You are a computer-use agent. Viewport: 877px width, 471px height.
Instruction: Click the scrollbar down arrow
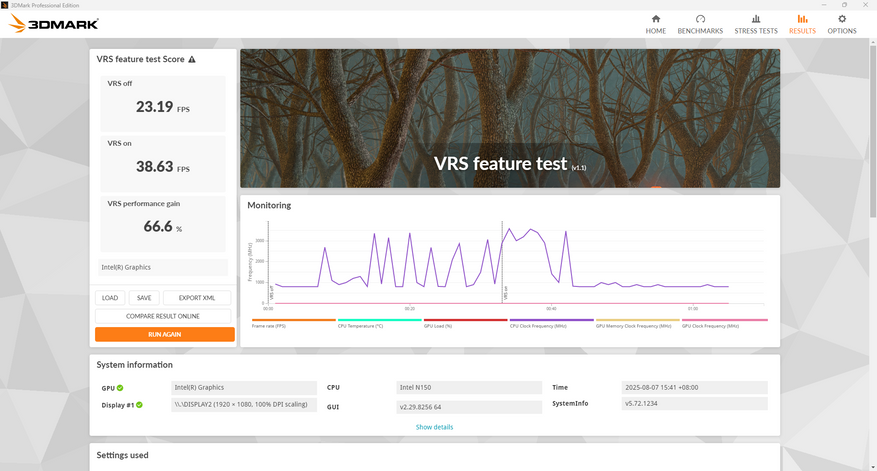point(873,467)
